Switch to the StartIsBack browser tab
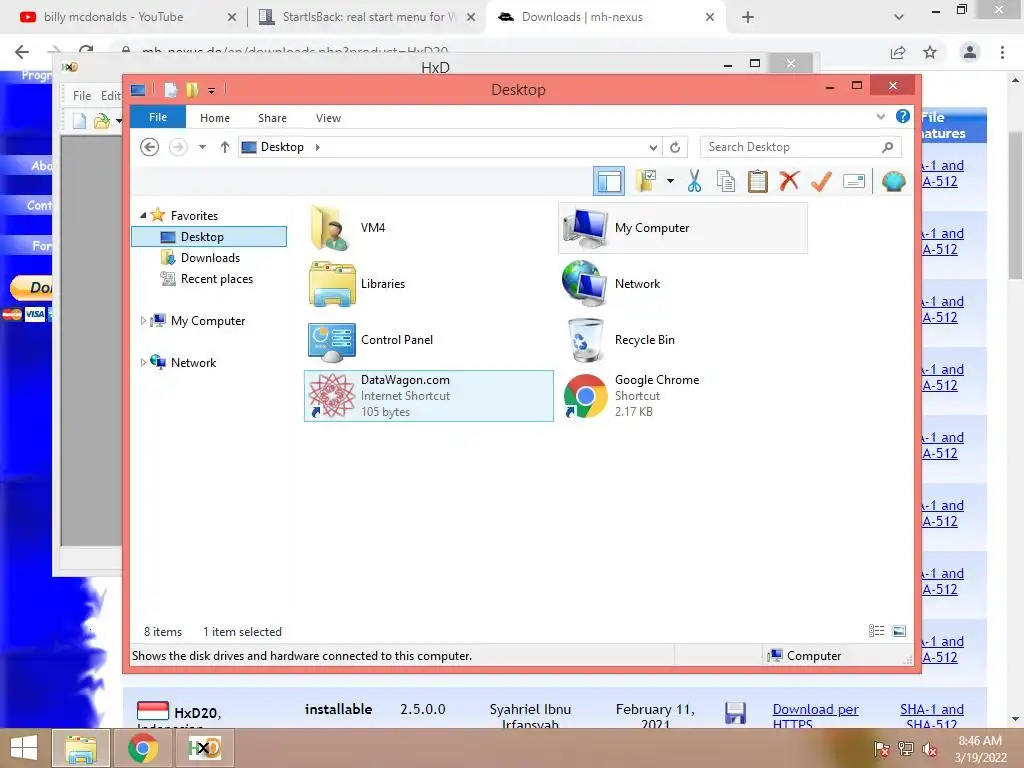The height and width of the screenshot is (768, 1024). pos(368,17)
